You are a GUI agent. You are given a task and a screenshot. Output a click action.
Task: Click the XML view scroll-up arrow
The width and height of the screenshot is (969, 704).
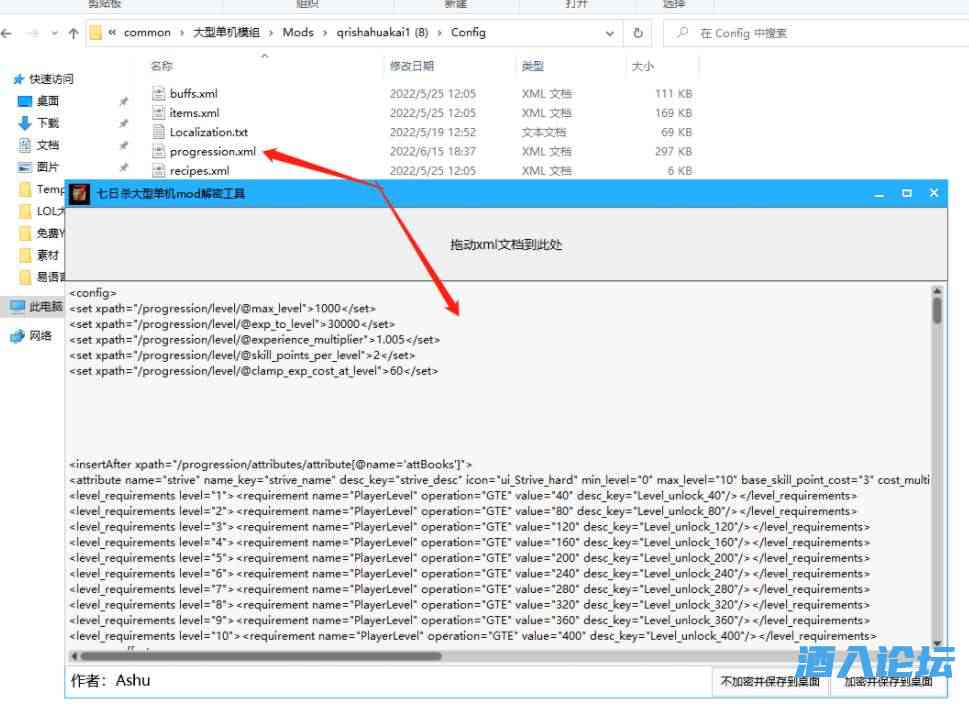tap(937, 291)
